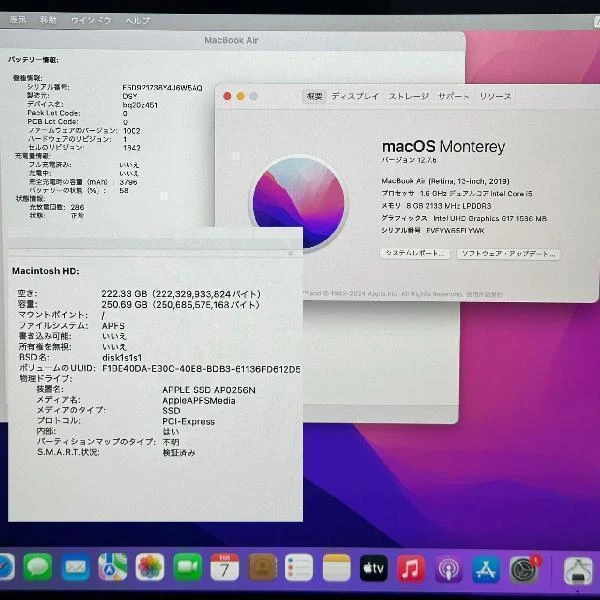Launch FaceTime from the Dock
Image resolution: width=600 pixels, height=600 pixels.
pyautogui.click(x=188, y=567)
